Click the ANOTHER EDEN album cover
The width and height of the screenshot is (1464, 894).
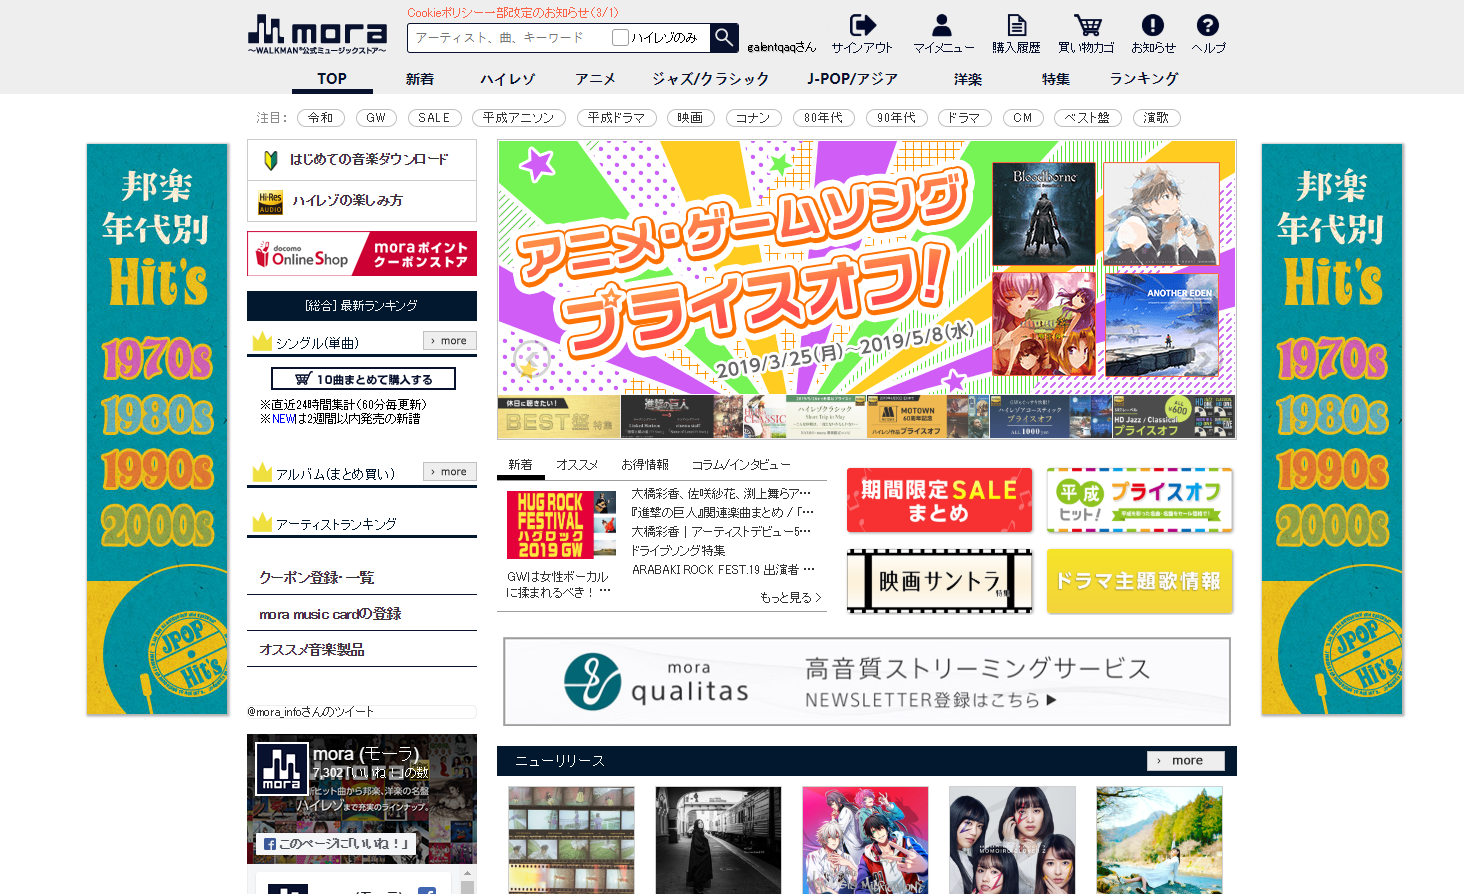[x=1162, y=324]
